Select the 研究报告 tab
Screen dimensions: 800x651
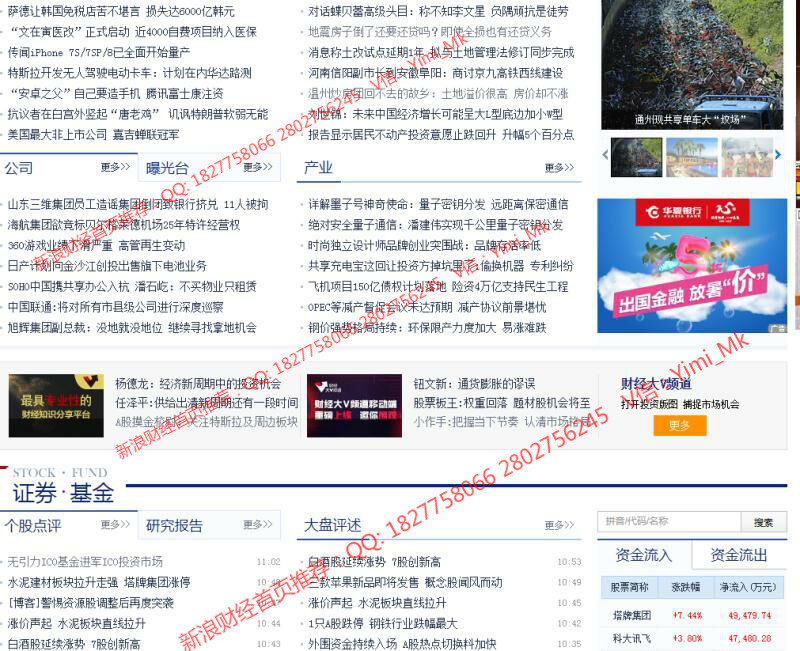(174, 525)
